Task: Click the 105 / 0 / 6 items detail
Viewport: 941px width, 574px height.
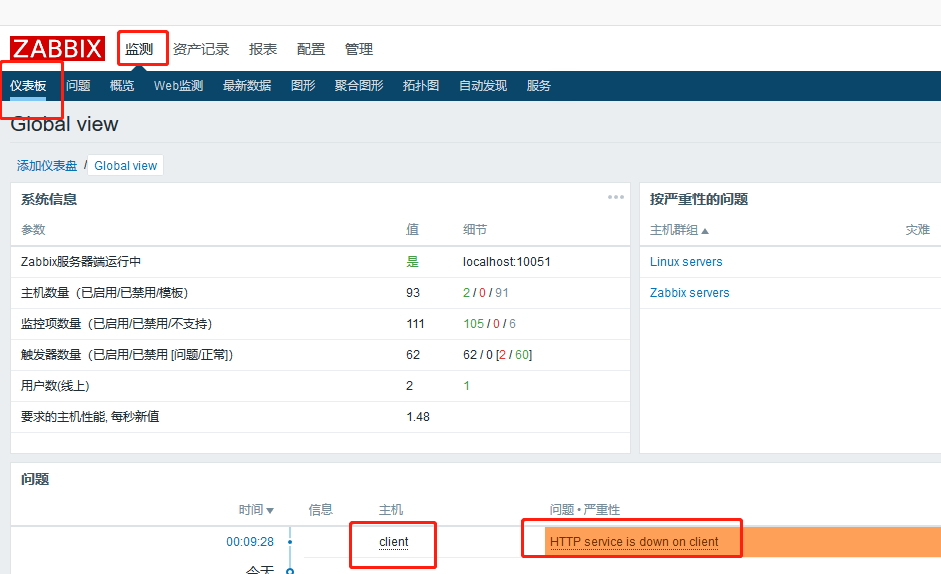Action: tap(489, 324)
